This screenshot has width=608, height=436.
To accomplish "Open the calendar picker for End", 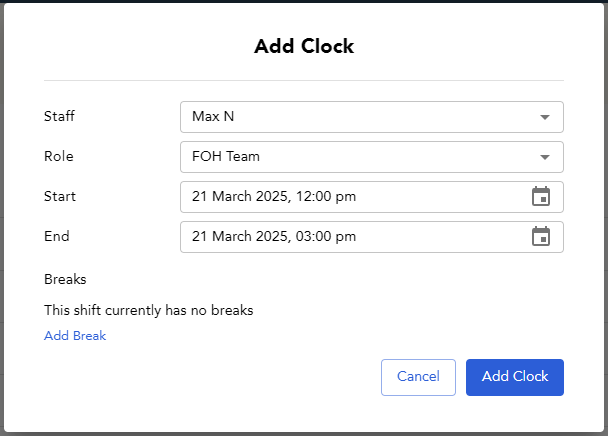I will pos(541,236).
